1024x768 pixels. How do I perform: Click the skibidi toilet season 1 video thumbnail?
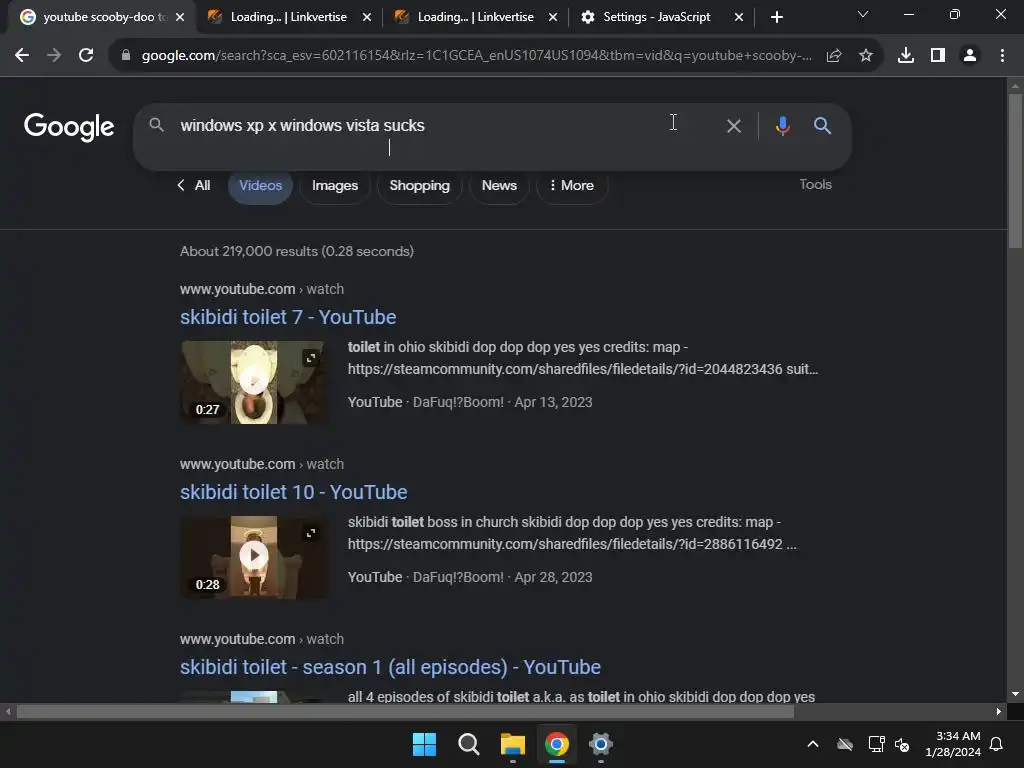click(x=253, y=696)
